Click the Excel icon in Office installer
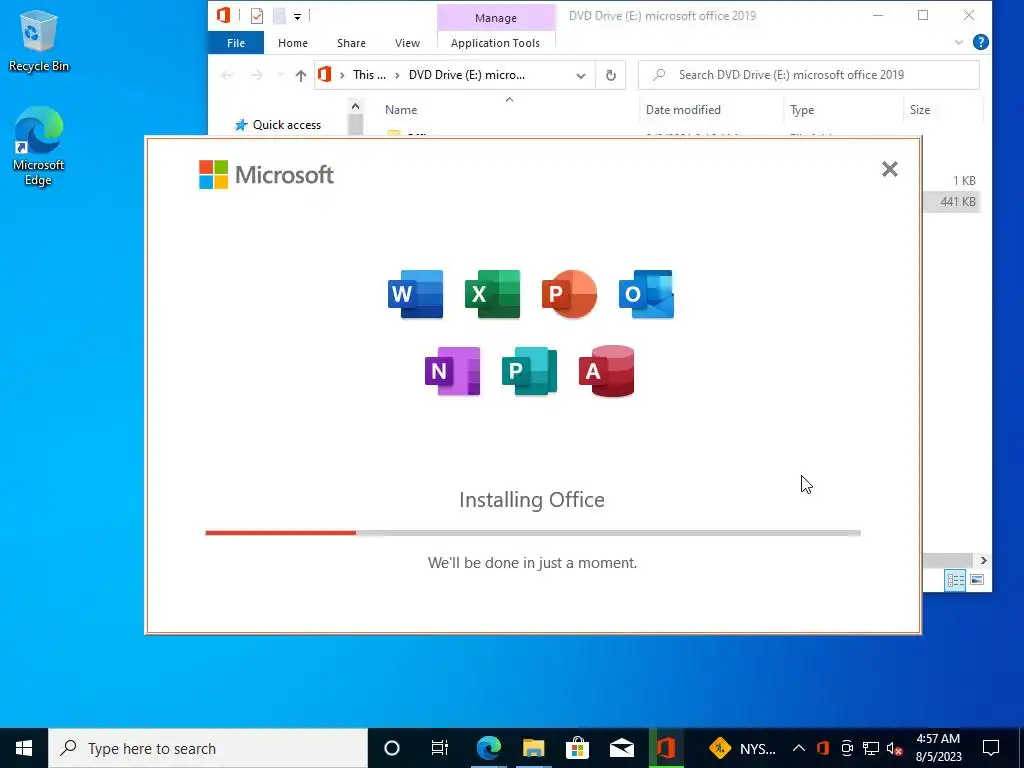 (492, 294)
